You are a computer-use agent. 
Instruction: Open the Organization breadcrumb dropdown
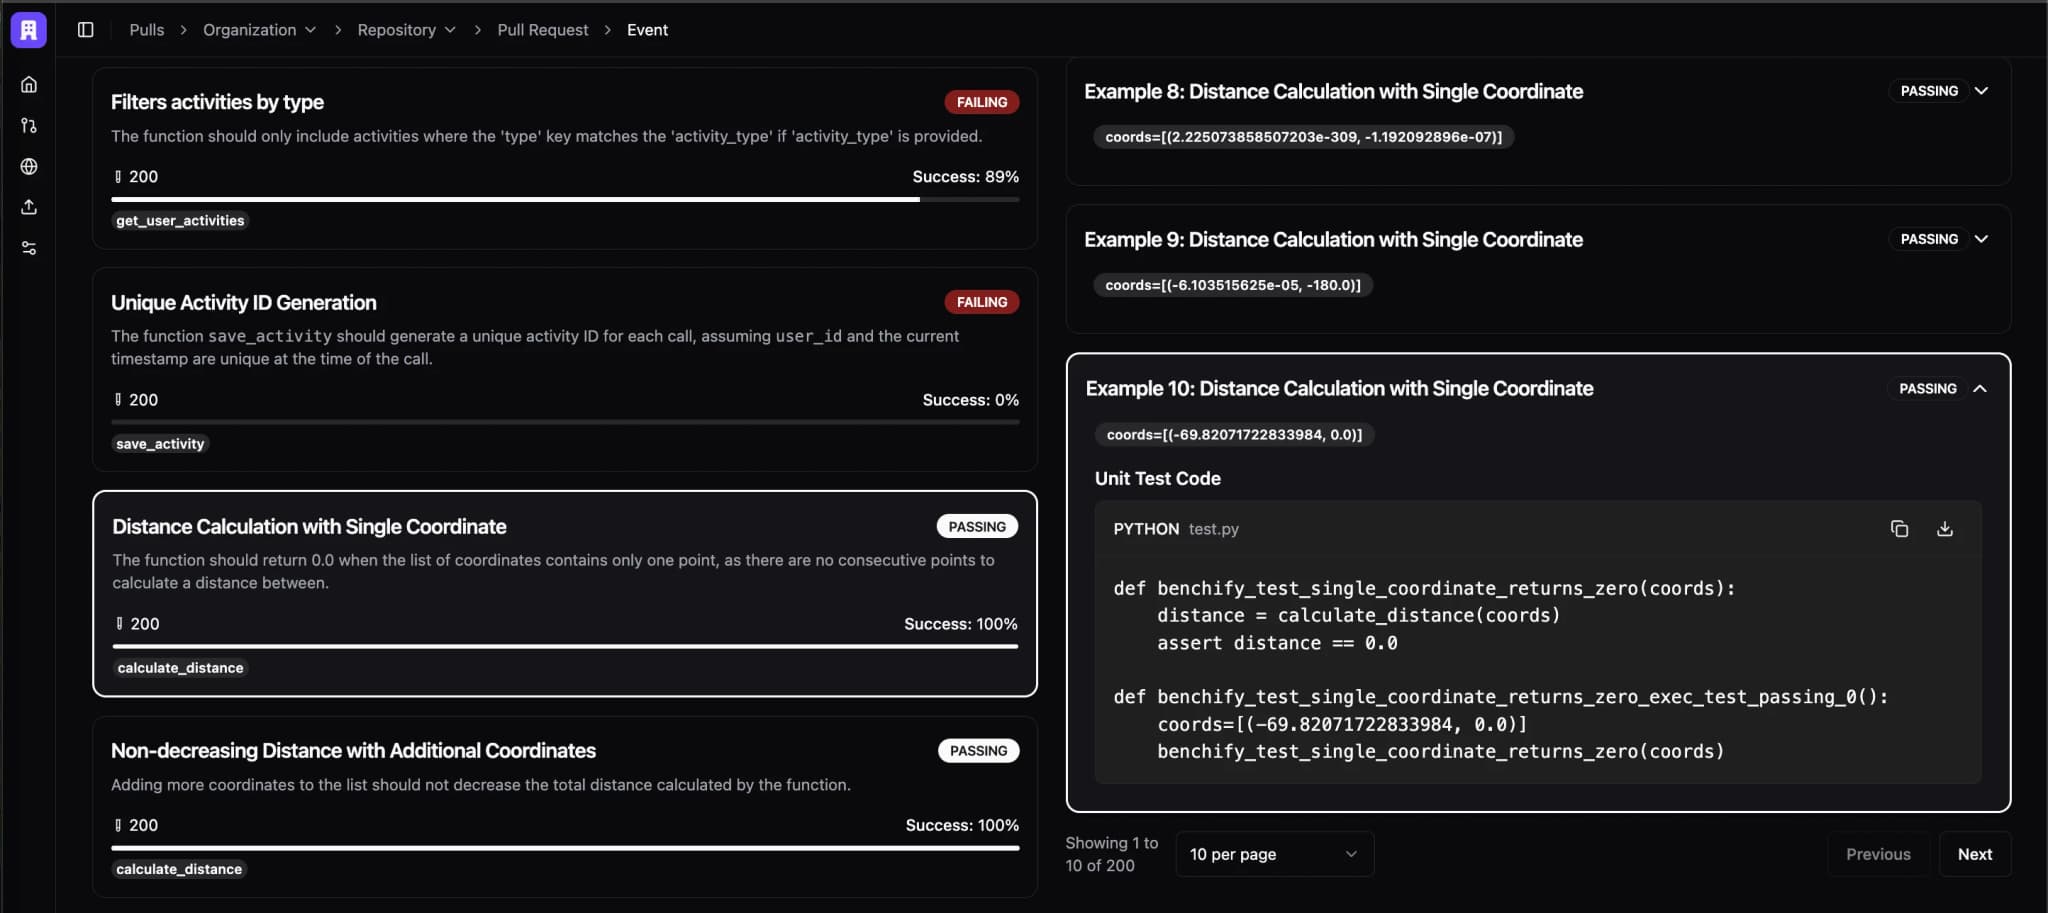pos(311,29)
